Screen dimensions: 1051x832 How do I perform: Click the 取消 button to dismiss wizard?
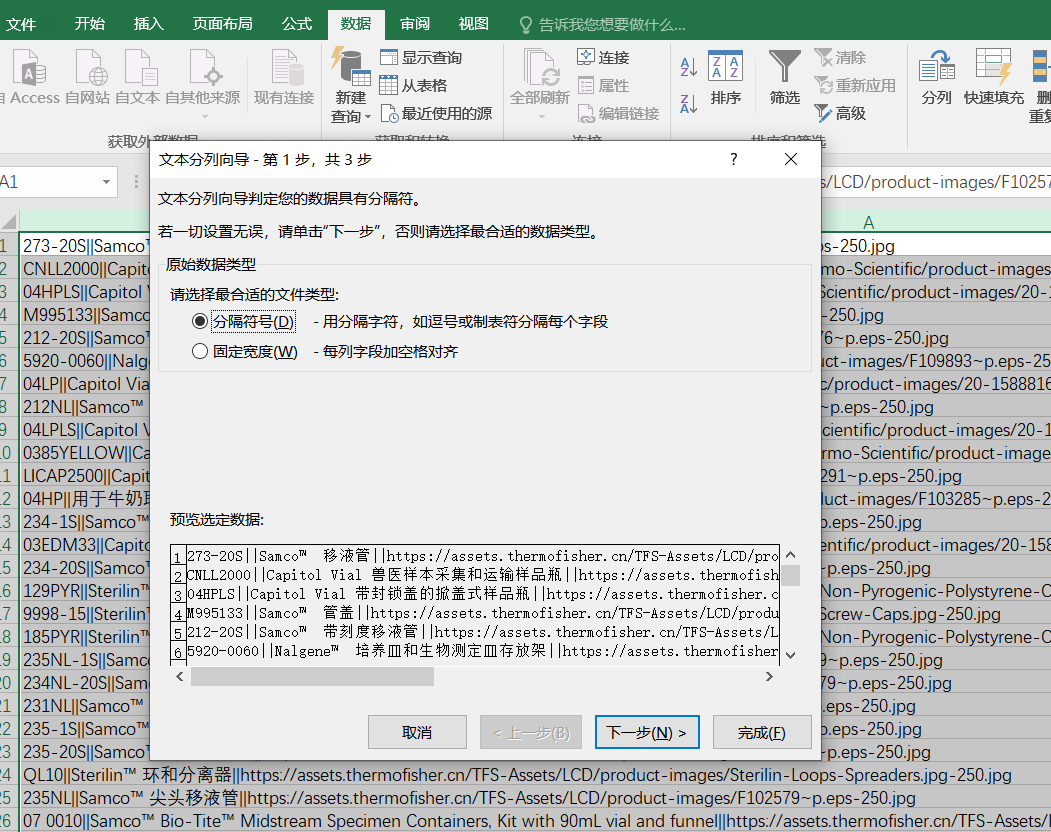click(417, 732)
